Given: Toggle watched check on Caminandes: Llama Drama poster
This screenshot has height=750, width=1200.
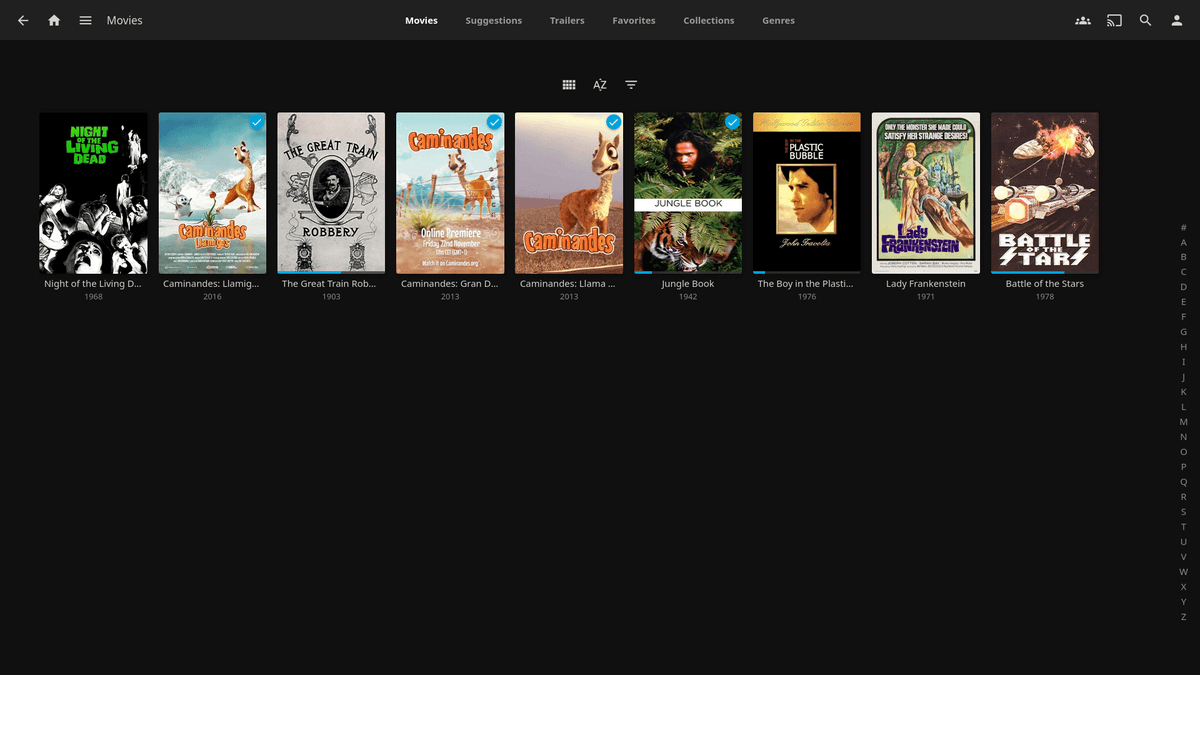Looking at the screenshot, I should (x=613, y=122).
